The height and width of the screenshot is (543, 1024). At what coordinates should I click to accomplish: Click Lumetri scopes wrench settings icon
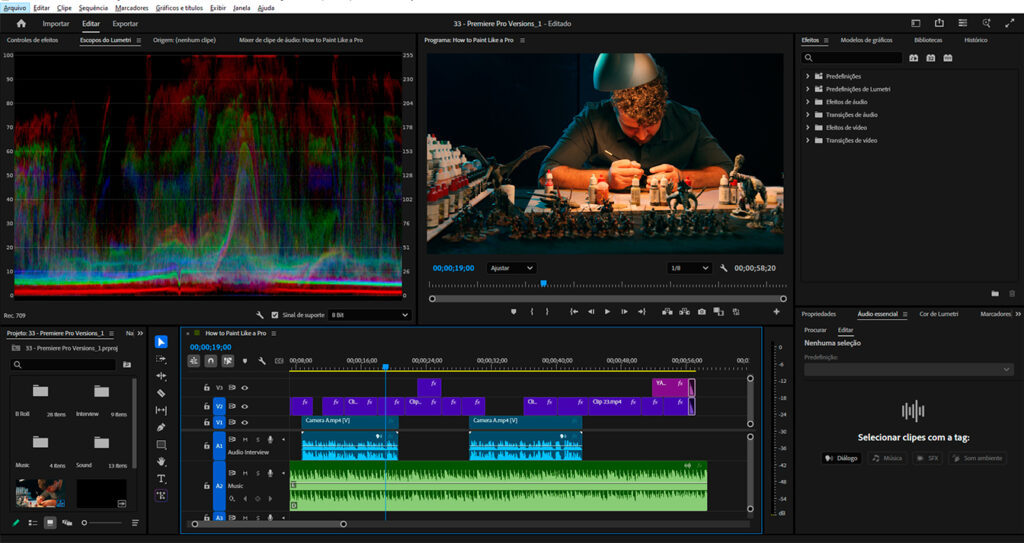click(x=260, y=315)
